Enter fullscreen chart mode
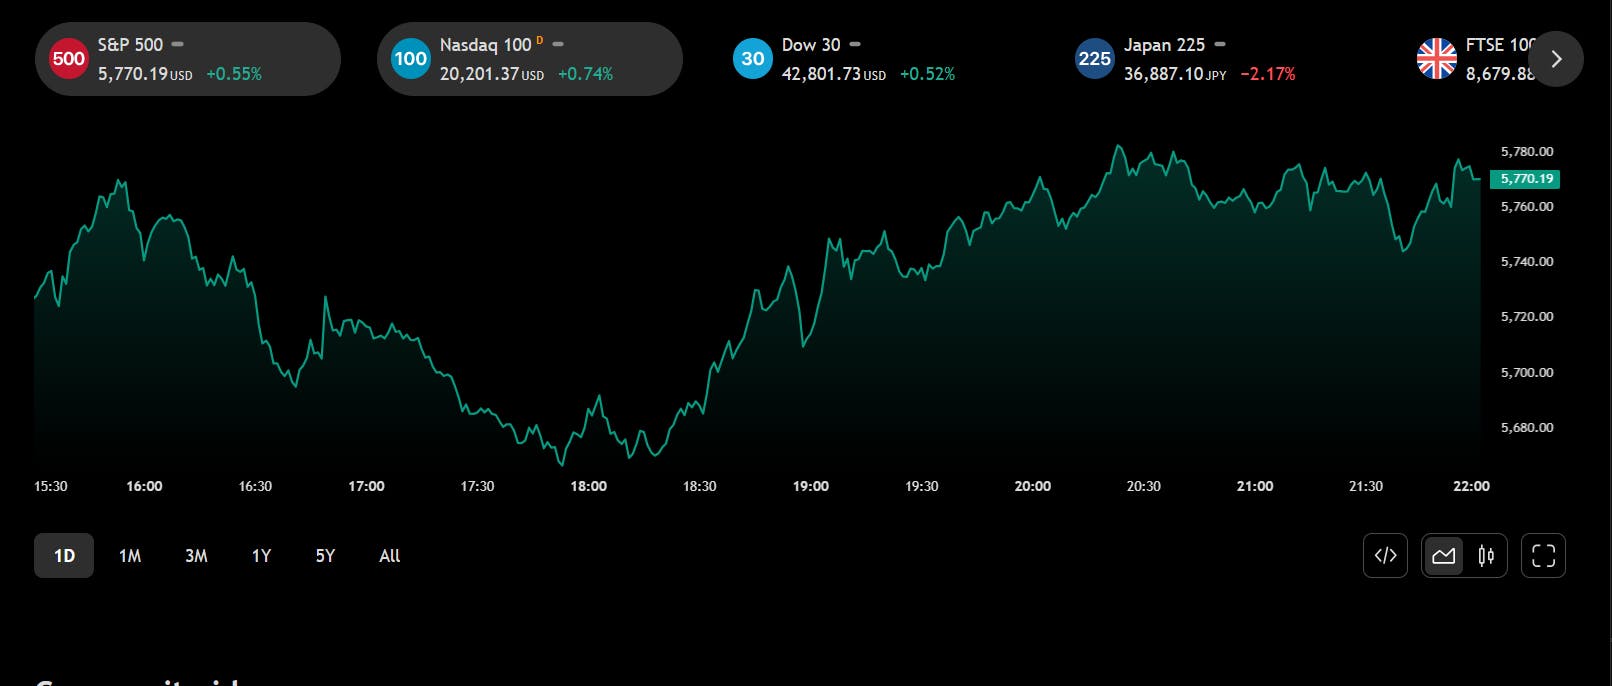 point(1543,556)
